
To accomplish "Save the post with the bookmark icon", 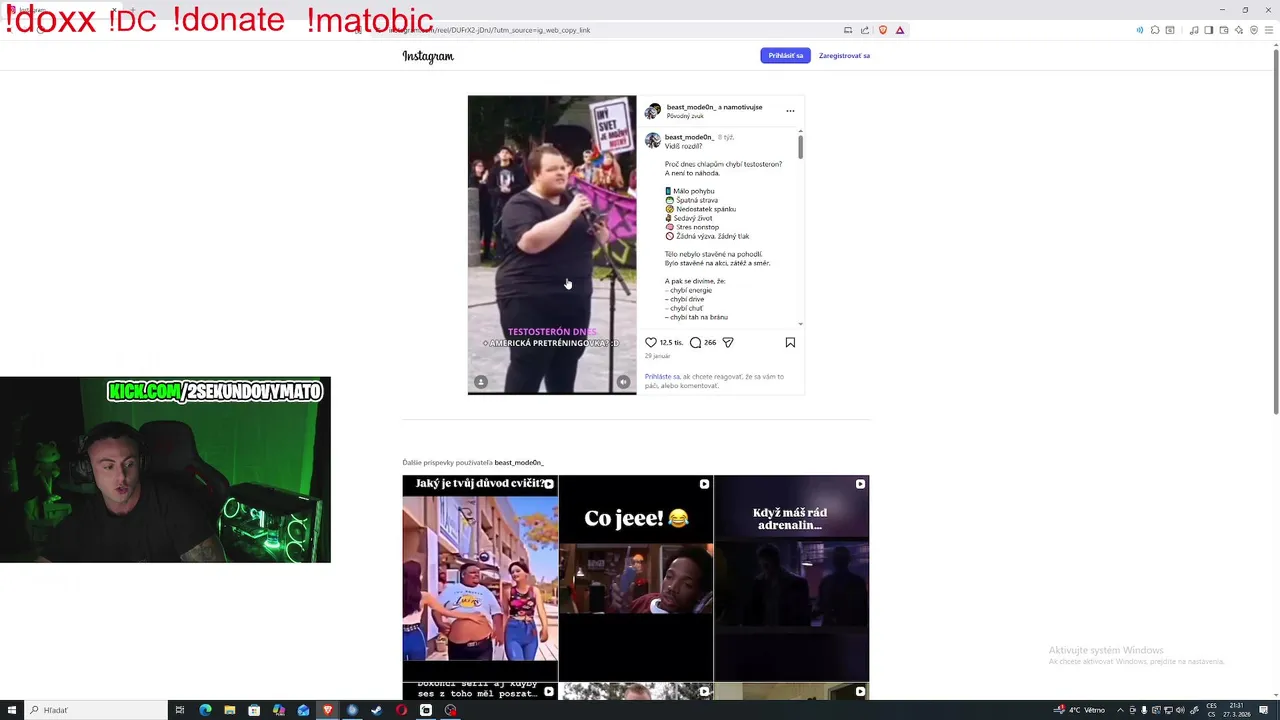I will (x=790, y=342).
